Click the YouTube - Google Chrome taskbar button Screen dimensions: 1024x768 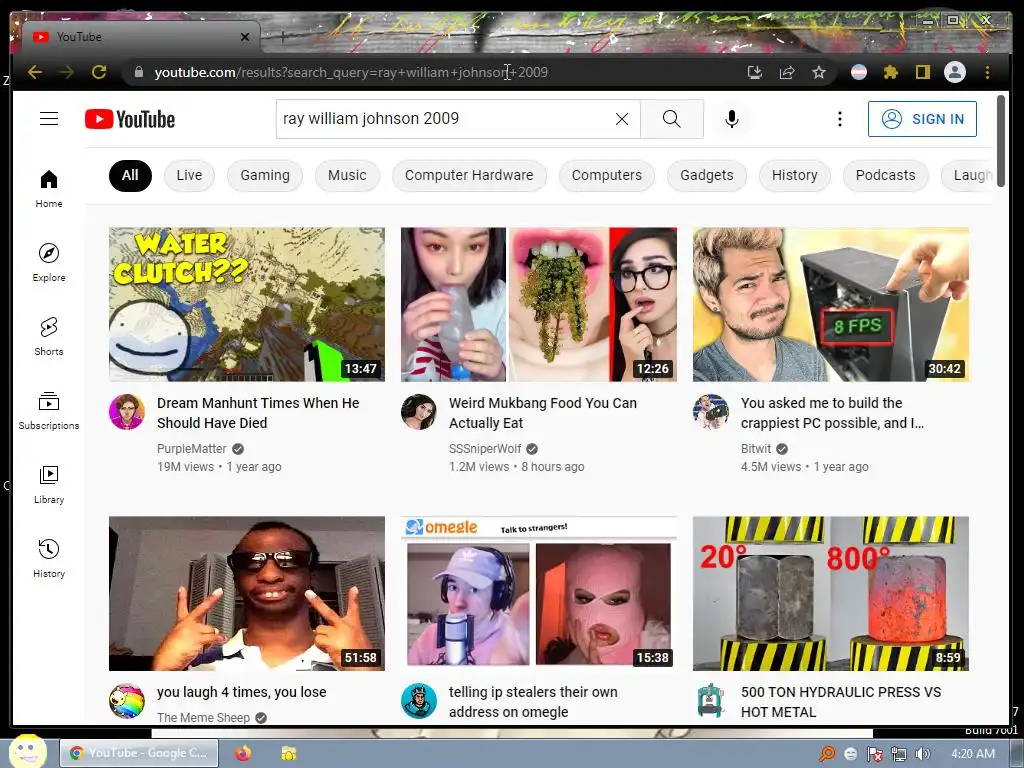(x=138, y=753)
